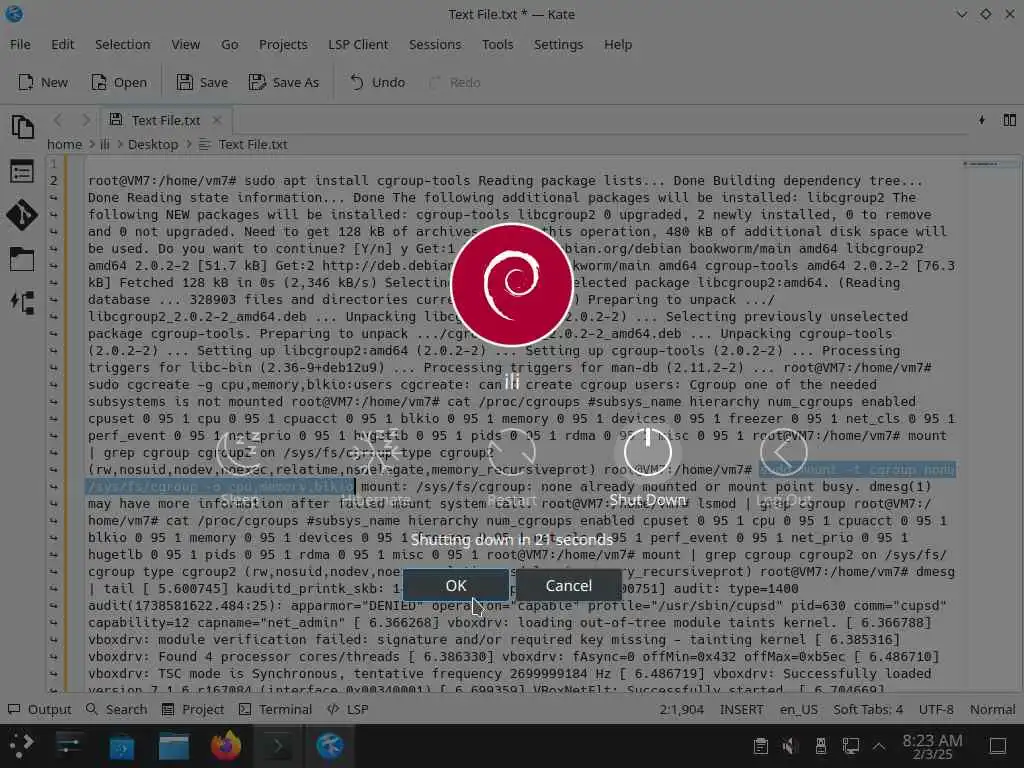The width and height of the screenshot is (1024, 768).
Task: Open the Edit menu in Kate
Action: click(63, 44)
